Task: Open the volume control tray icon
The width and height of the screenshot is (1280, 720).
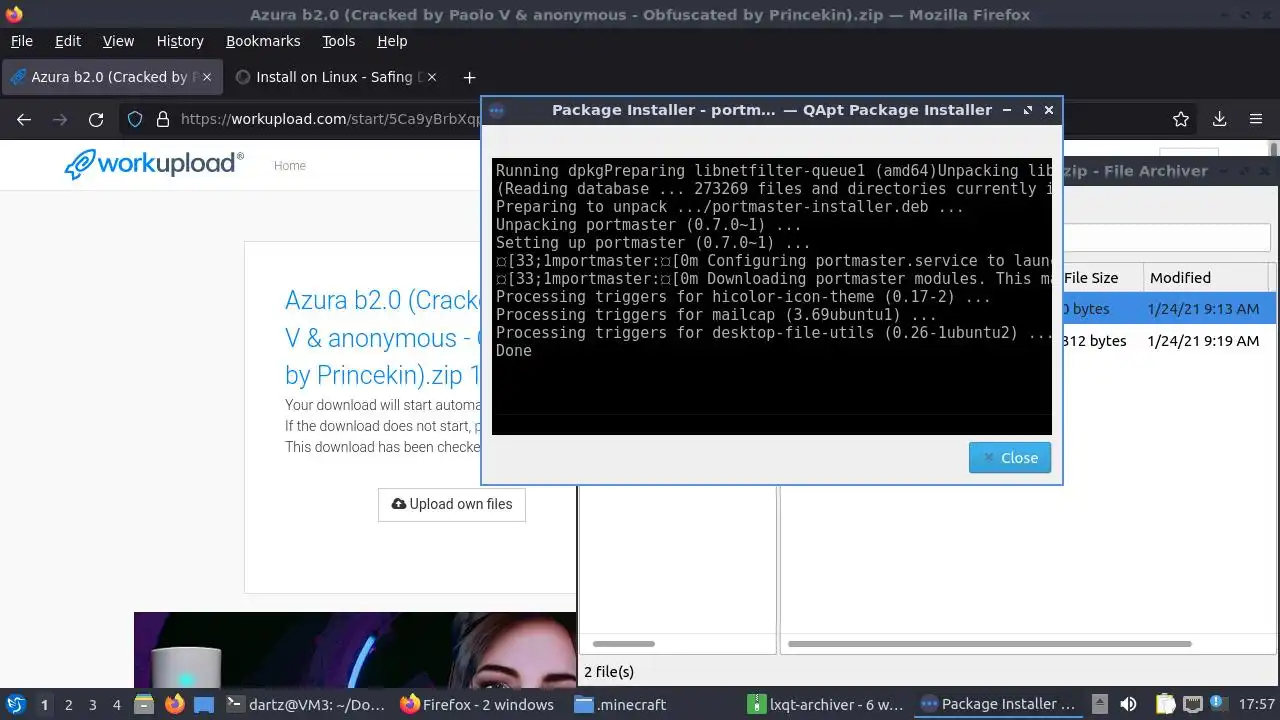Action: pos(1128,704)
